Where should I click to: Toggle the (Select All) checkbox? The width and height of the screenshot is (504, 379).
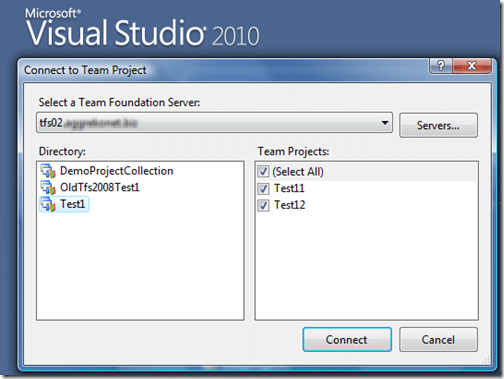[263, 172]
